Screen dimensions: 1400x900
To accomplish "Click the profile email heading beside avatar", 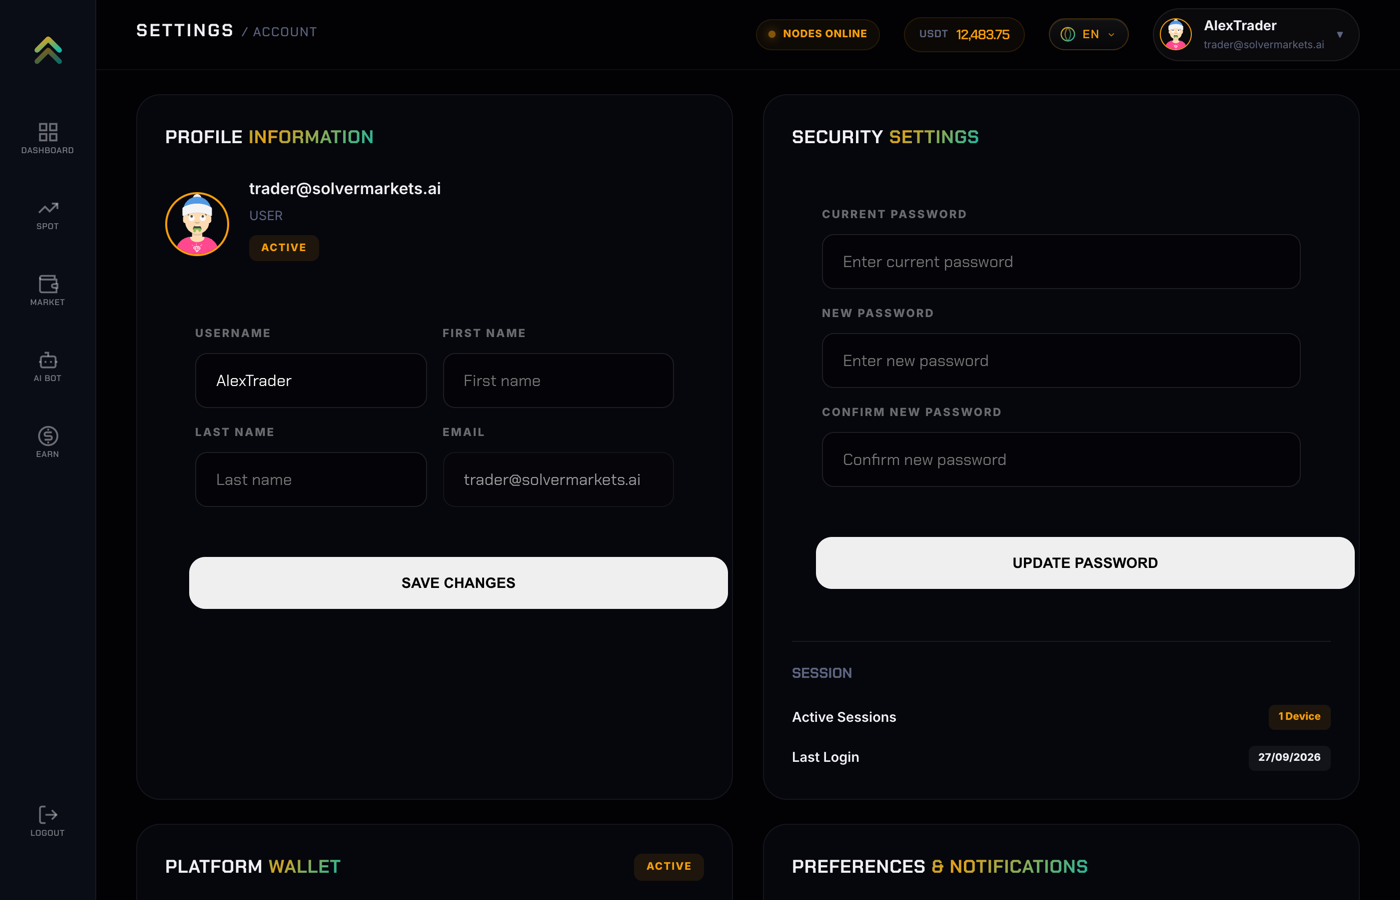I will pyautogui.click(x=345, y=189).
